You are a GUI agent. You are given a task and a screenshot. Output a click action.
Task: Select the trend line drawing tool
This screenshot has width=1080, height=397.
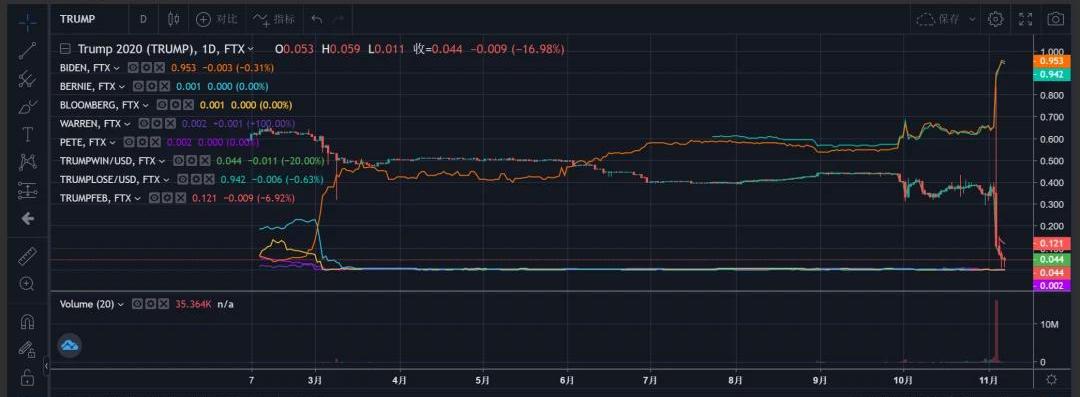coord(28,50)
